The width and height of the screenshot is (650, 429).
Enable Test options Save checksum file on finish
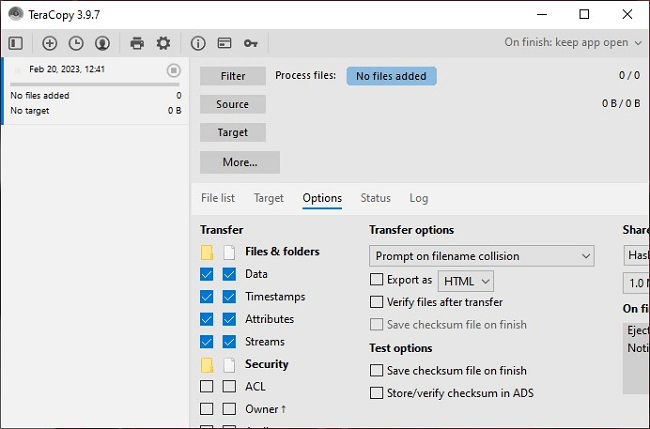[x=376, y=370]
